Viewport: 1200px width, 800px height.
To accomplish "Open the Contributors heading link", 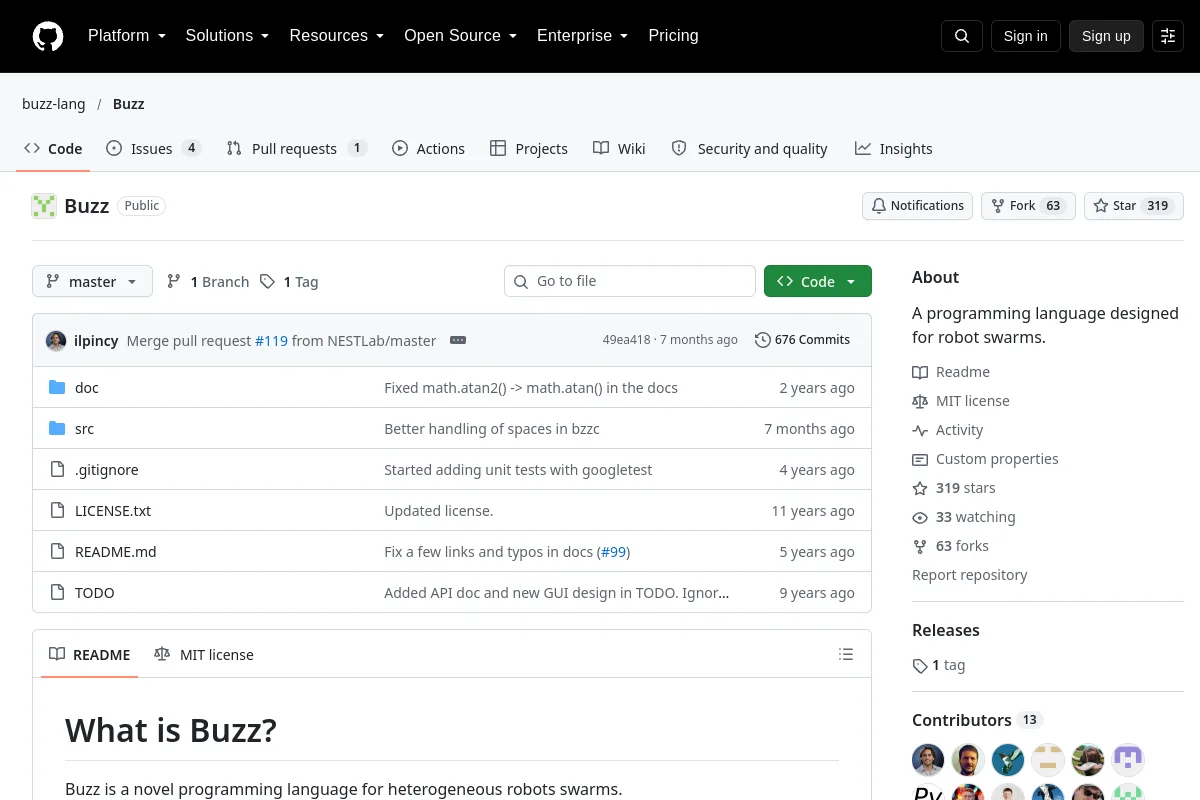I will coord(977,720).
